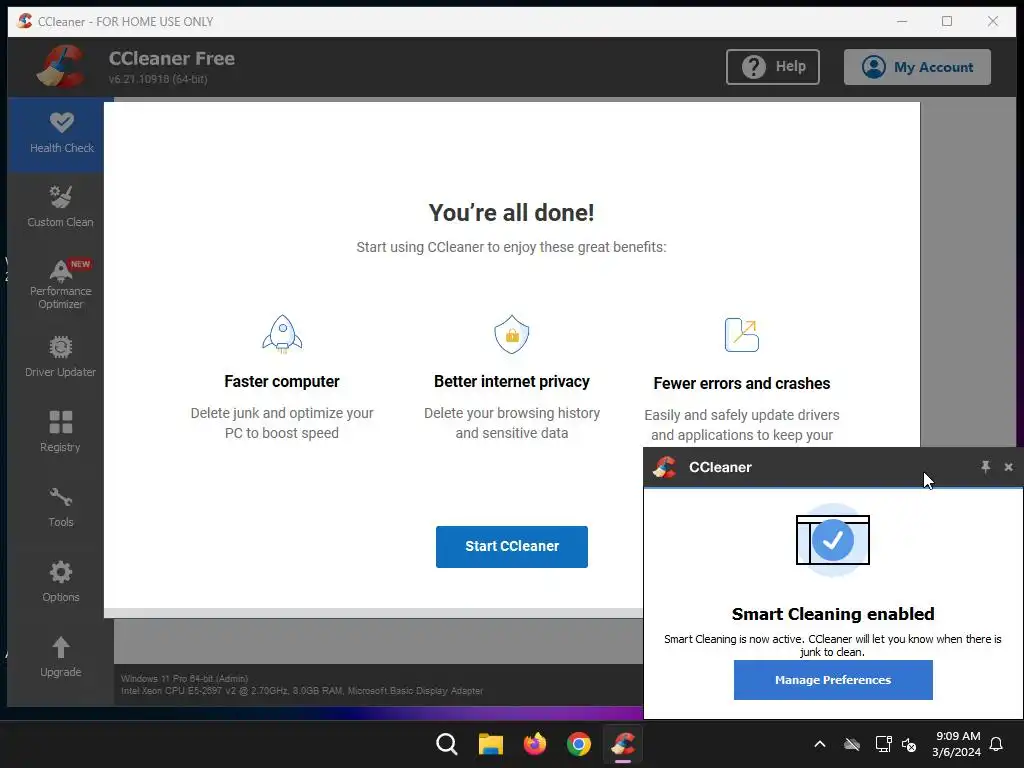This screenshot has height=768, width=1024.
Task: Click the OneDrive cloud tray icon
Action: coord(852,744)
